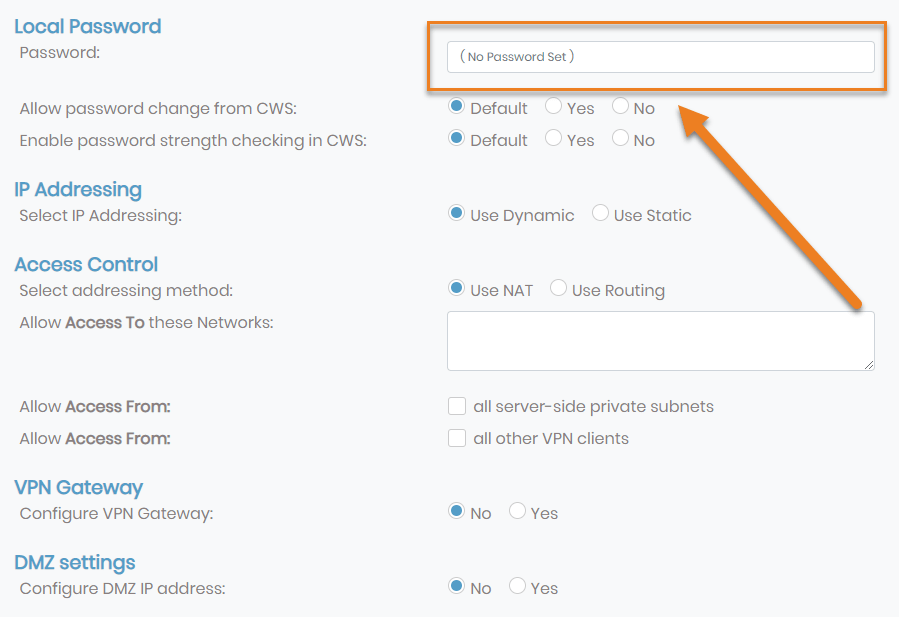The height and width of the screenshot is (617, 899).
Task: Check all server-side private subnets box
Action: coord(457,406)
